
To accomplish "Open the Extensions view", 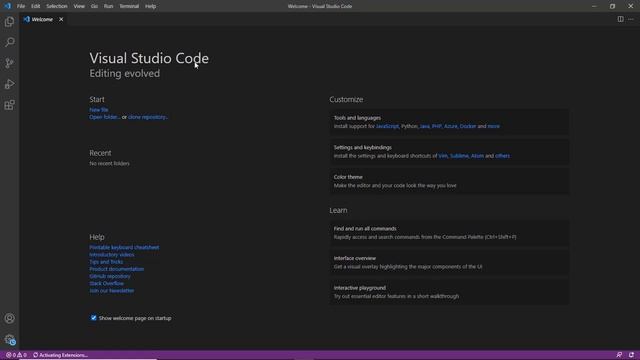I will [x=9, y=105].
